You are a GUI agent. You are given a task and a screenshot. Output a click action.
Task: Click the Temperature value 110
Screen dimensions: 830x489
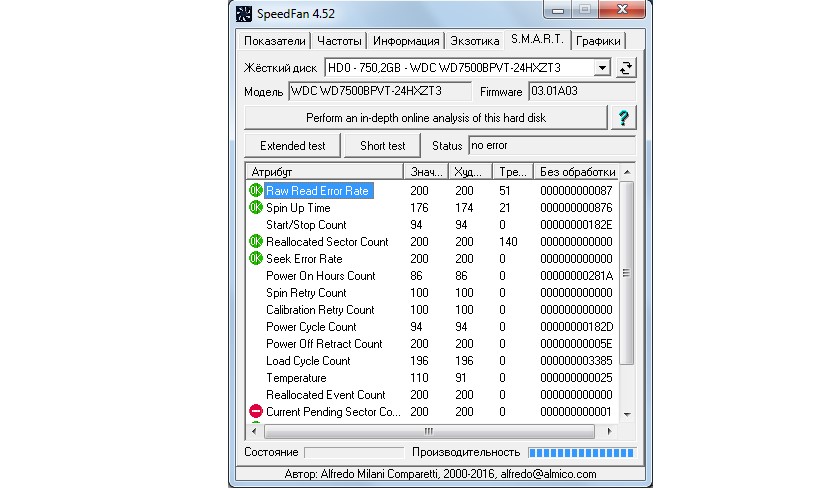(419, 377)
